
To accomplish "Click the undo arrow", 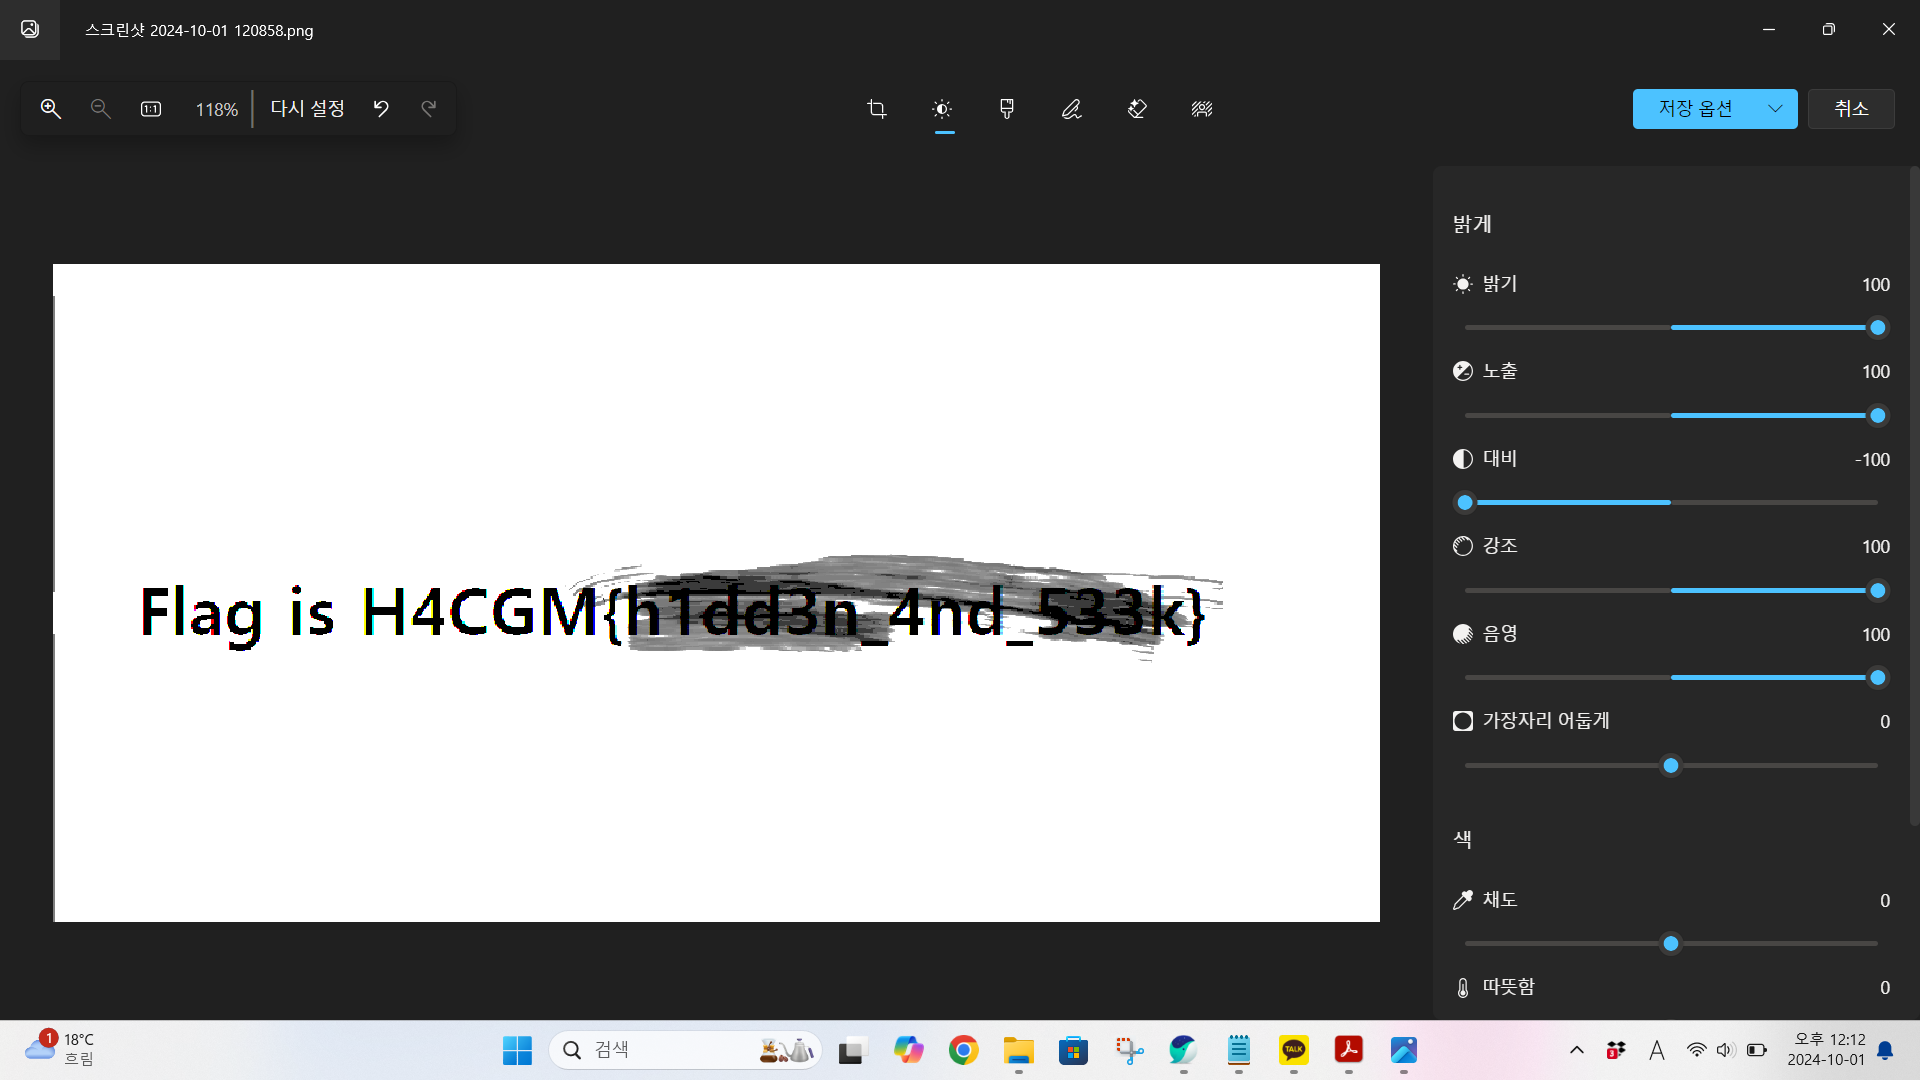I will click(x=381, y=109).
